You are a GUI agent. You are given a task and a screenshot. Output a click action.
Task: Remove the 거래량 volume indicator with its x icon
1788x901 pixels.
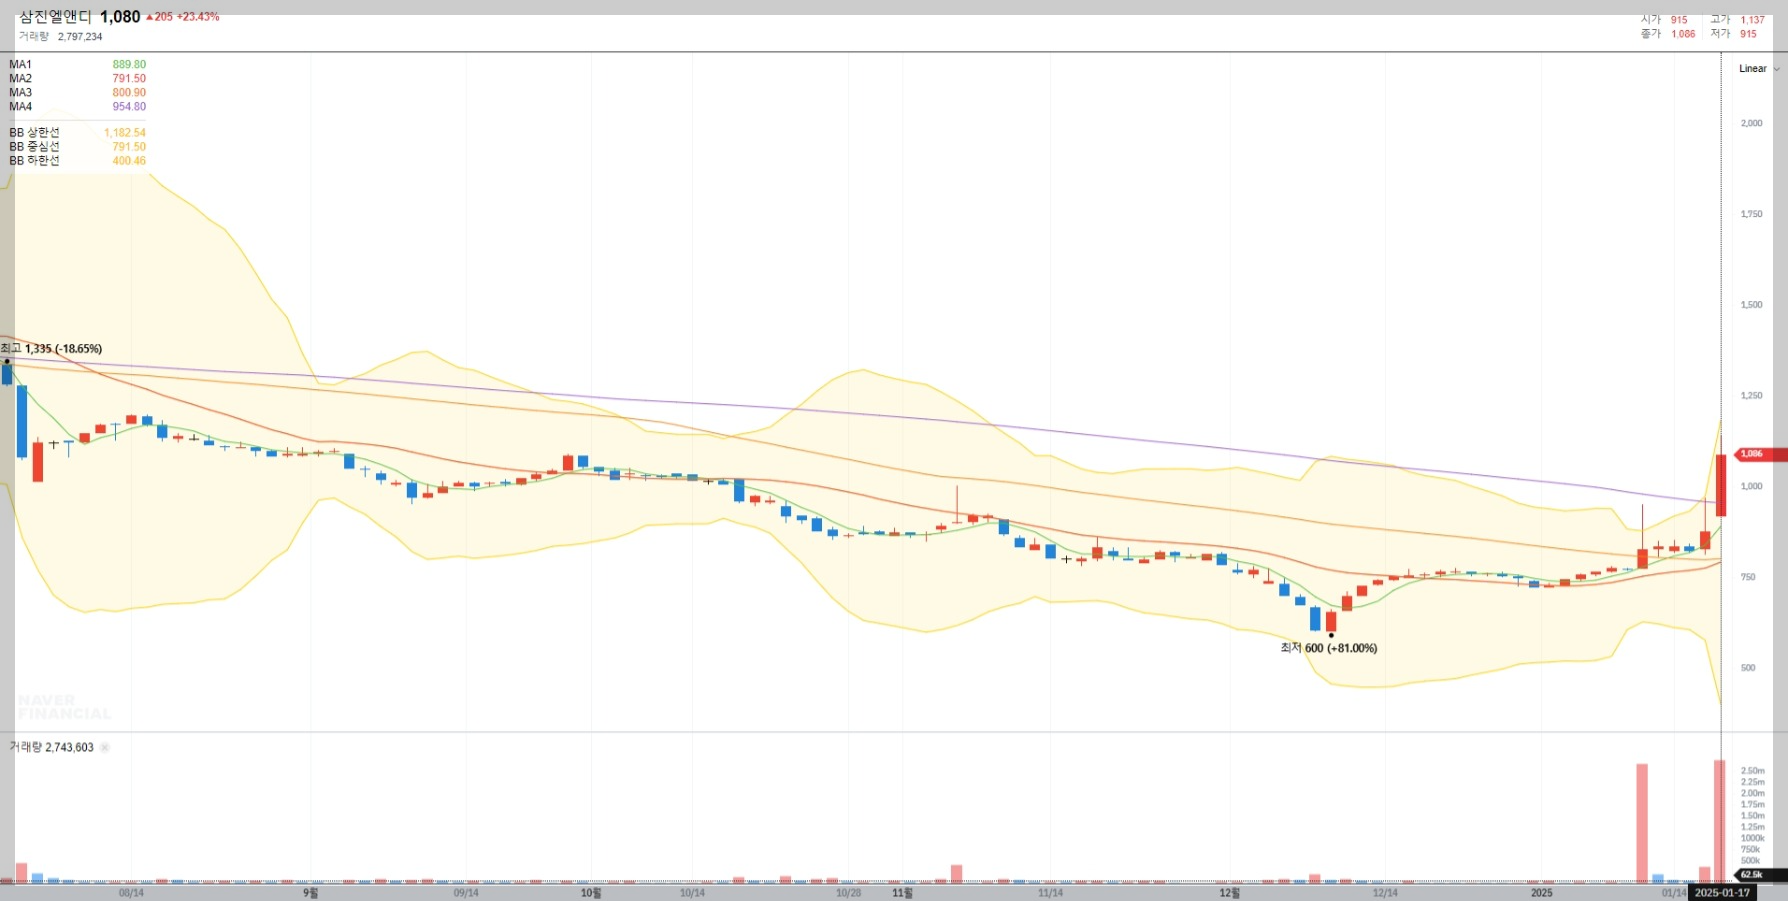pos(105,747)
